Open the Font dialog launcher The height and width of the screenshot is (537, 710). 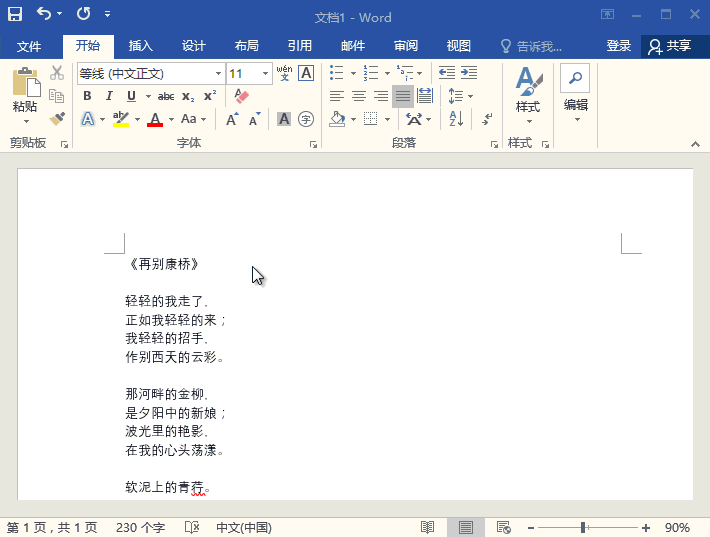click(313, 144)
